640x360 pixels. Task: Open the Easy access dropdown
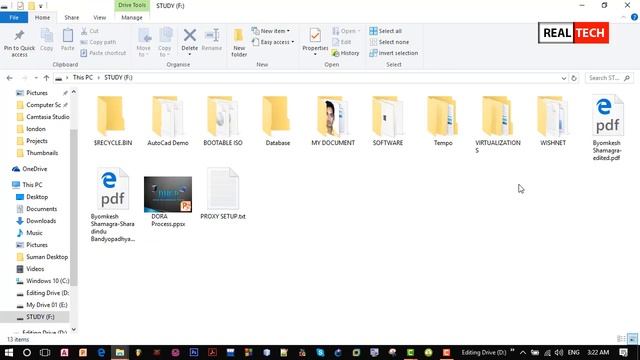(273, 42)
